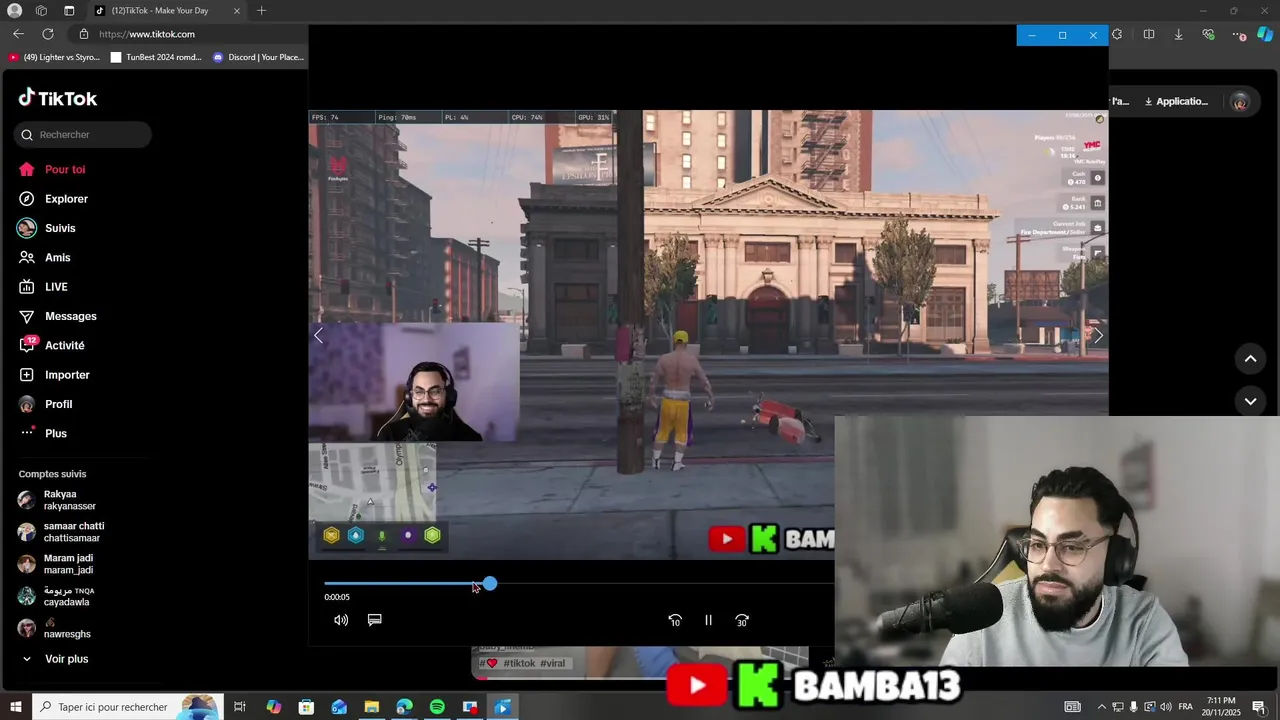Open Explorer in TikTok sidebar
This screenshot has height=720, width=1280.
53,199
